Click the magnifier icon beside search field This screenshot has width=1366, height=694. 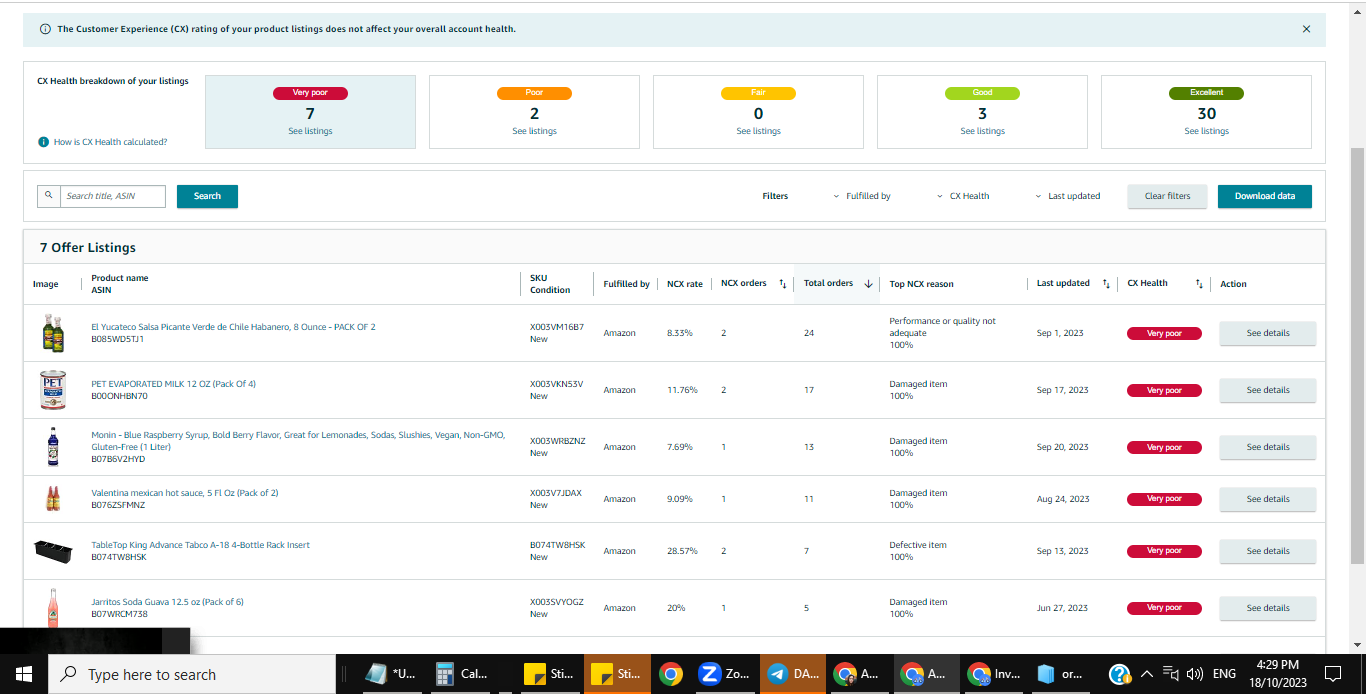49,196
